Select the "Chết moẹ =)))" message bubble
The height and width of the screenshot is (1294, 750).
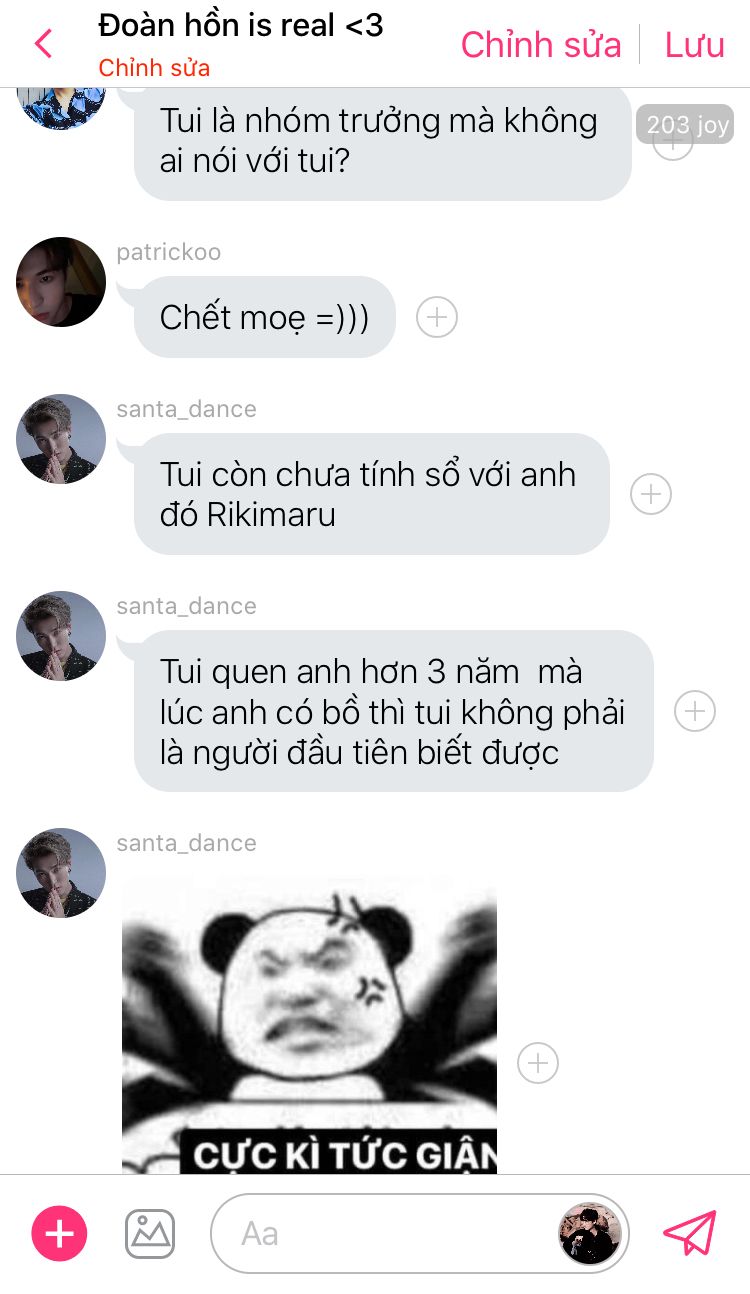coord(265,317)
